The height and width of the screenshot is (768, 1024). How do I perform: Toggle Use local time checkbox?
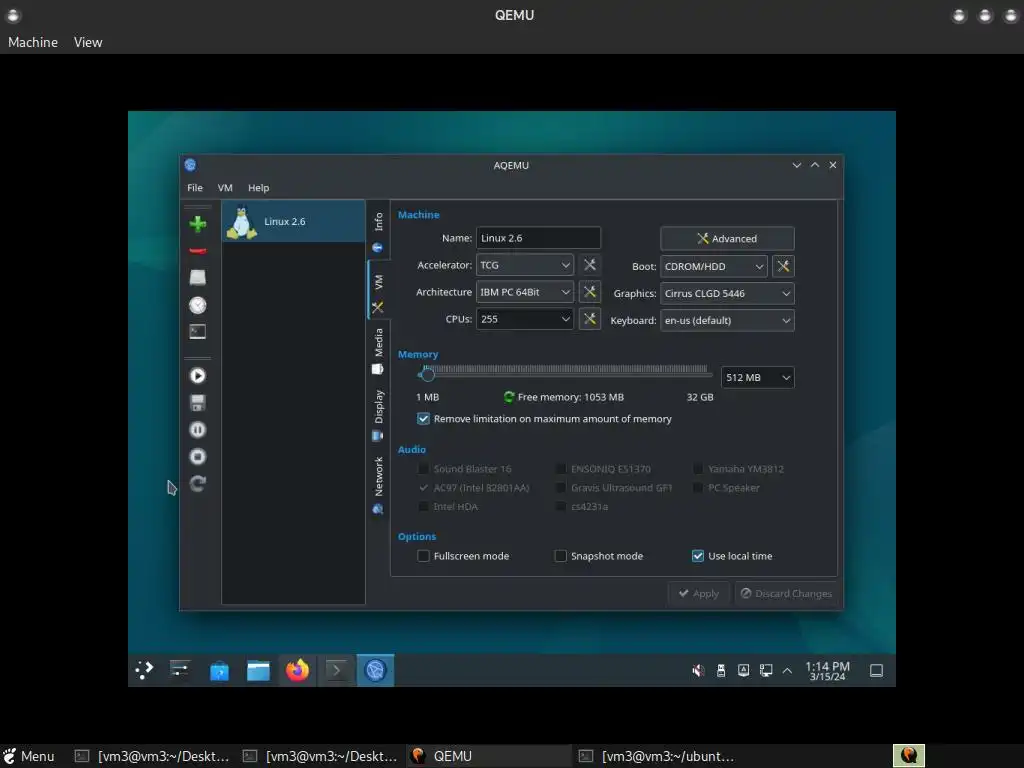click(x=697, y=556)
